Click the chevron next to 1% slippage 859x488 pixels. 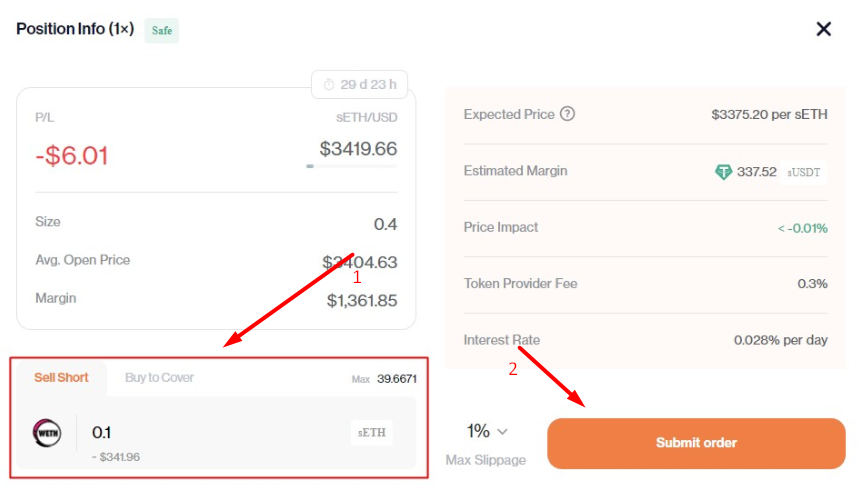tap(502, 432)
